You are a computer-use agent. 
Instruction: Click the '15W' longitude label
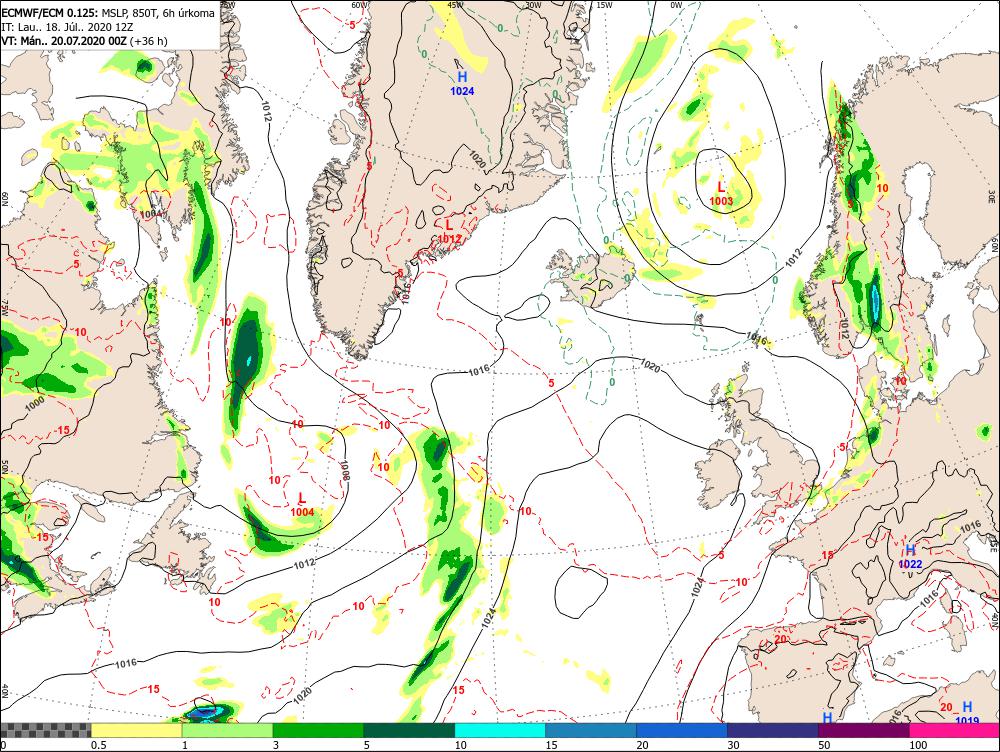click(x=604, y=4)
